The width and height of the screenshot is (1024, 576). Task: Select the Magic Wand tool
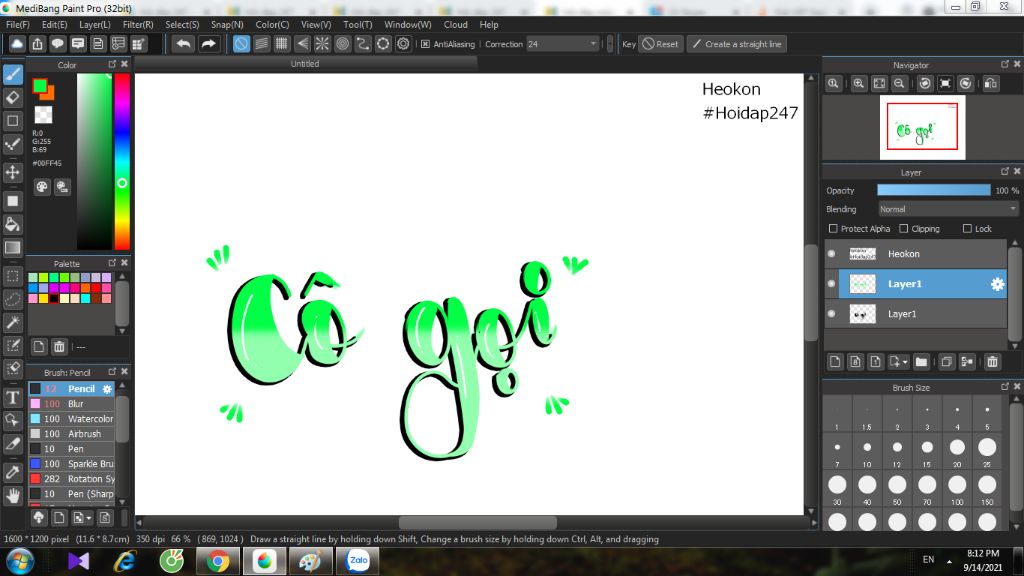coord(12,323)
